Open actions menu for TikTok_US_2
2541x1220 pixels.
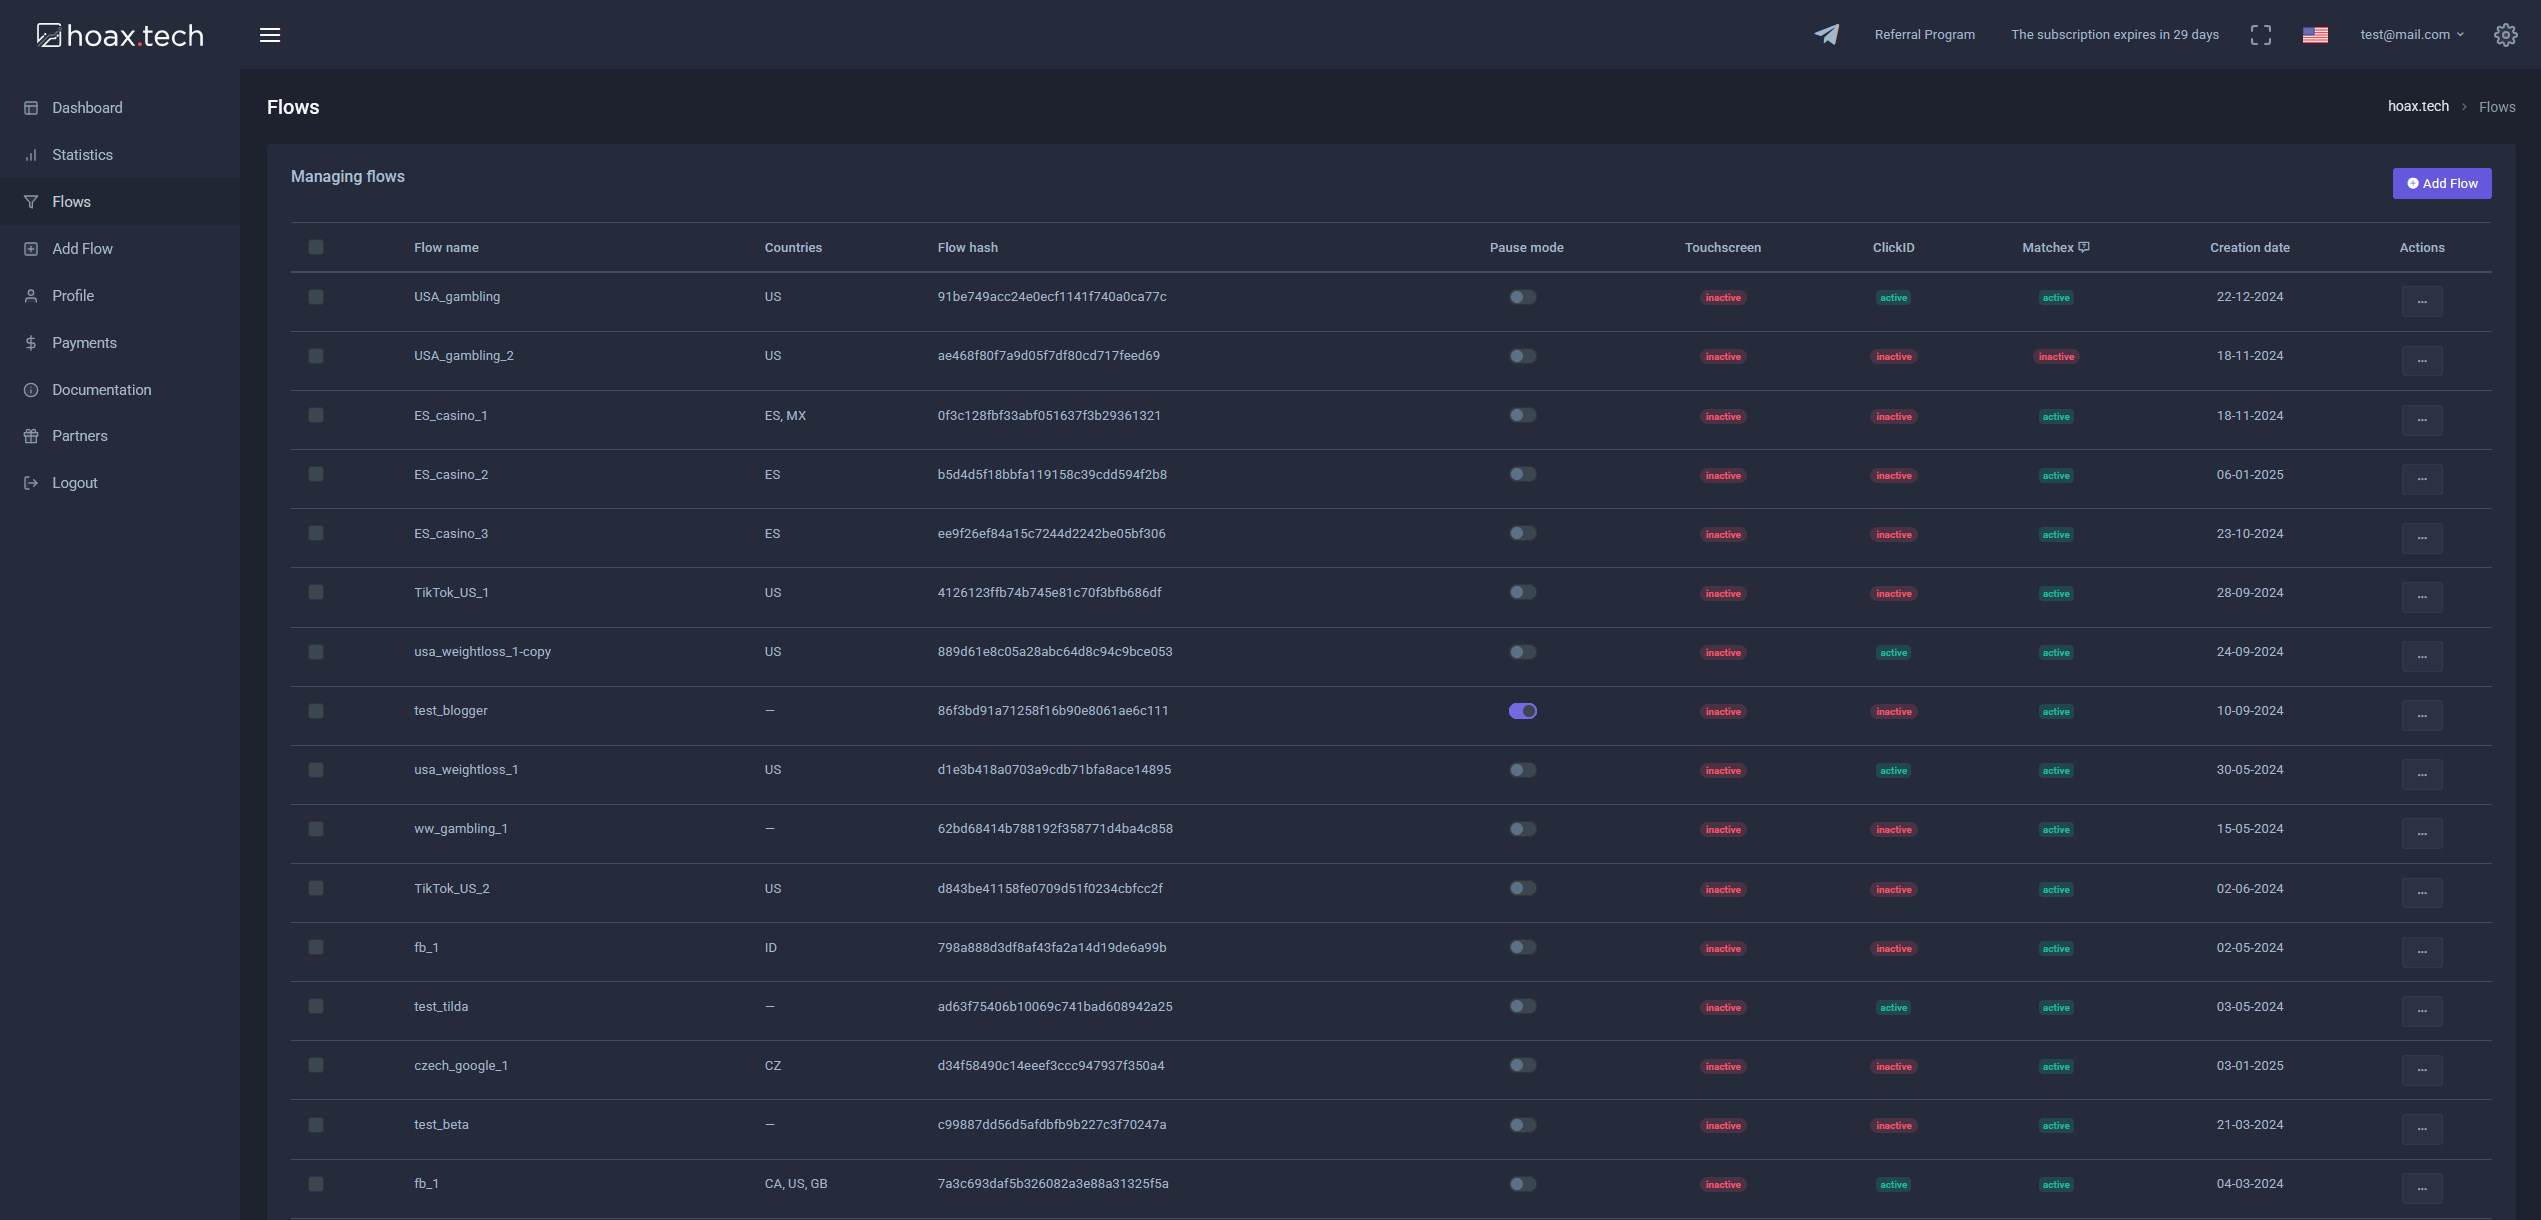pos(2422,893)
